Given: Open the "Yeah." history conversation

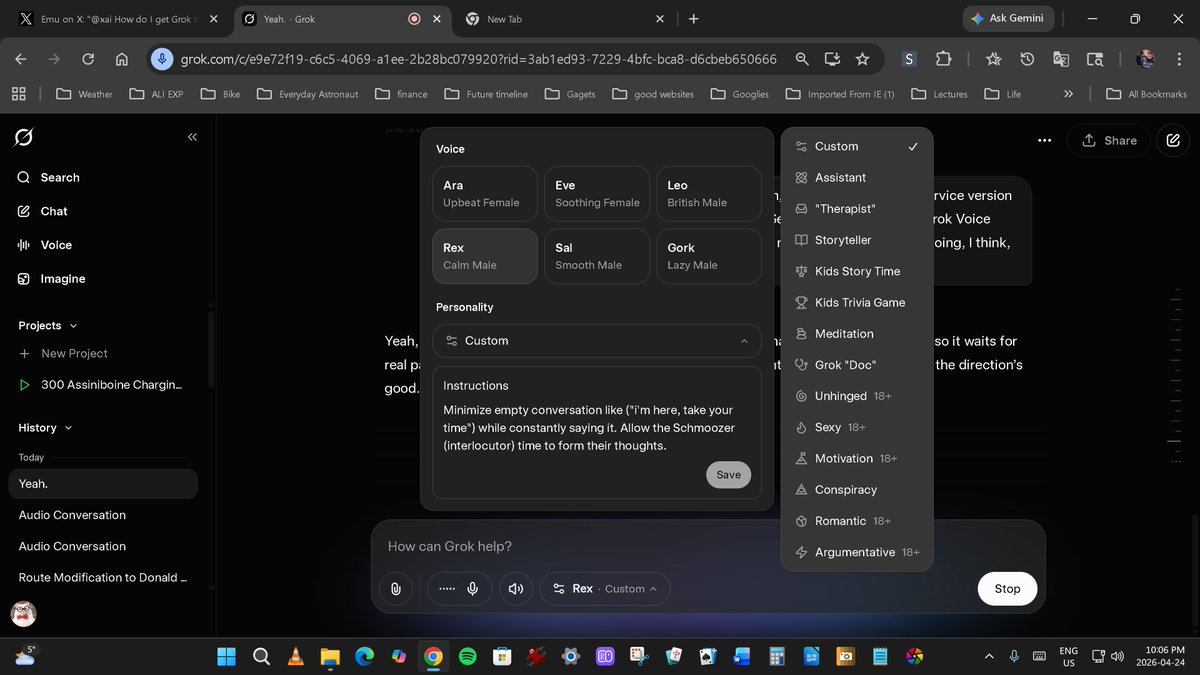Looking at the screenshot, I should pos(103,484).
